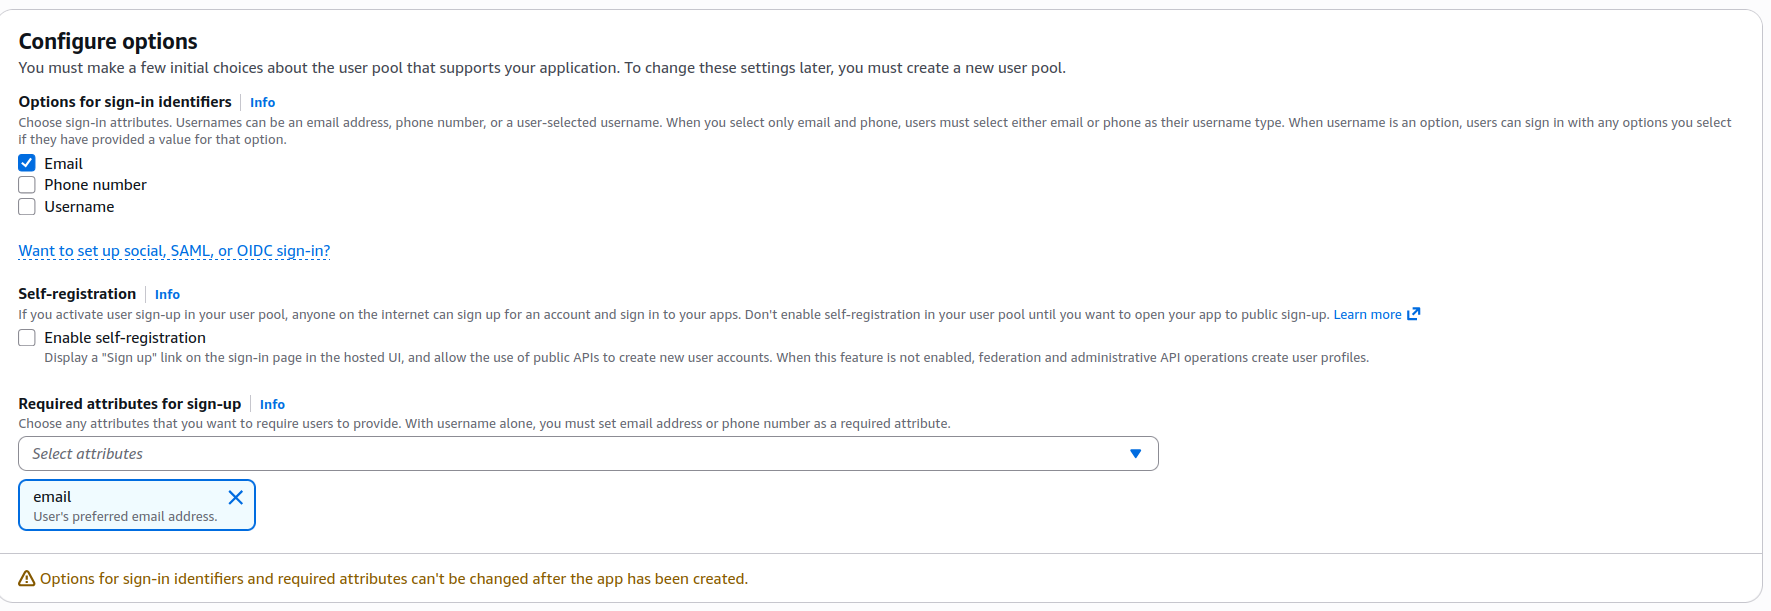Click the Configure options heading

click(x=108, y=41)
